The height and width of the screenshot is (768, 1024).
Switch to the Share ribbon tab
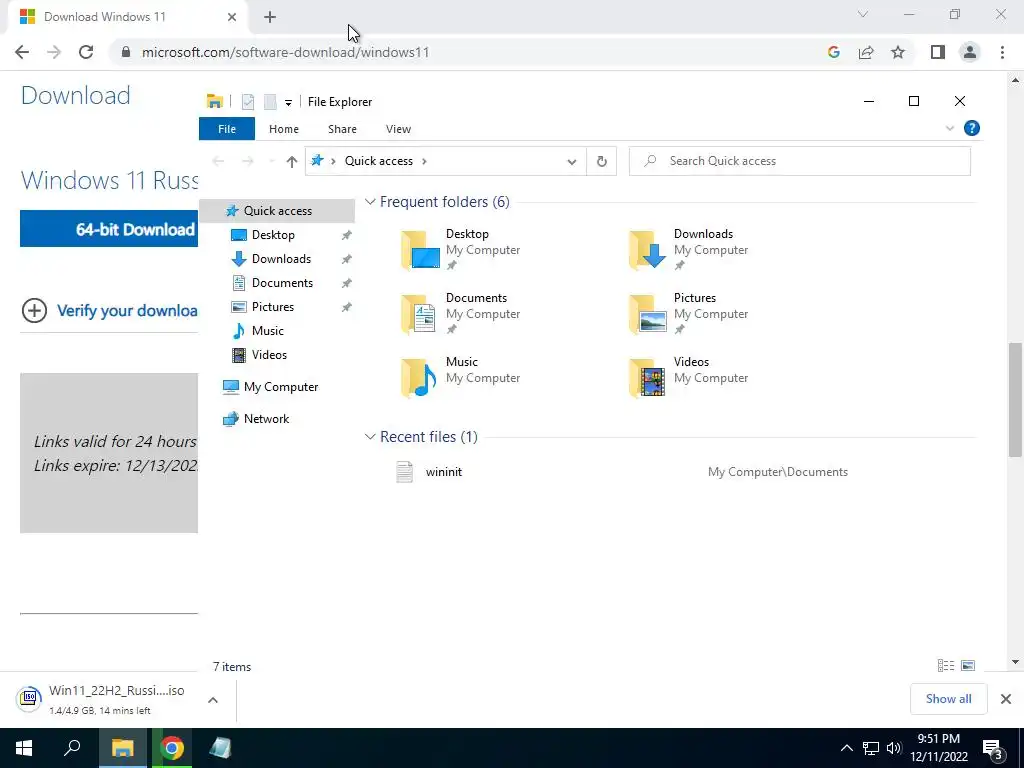pyautogui.click(x=342, y=129)
